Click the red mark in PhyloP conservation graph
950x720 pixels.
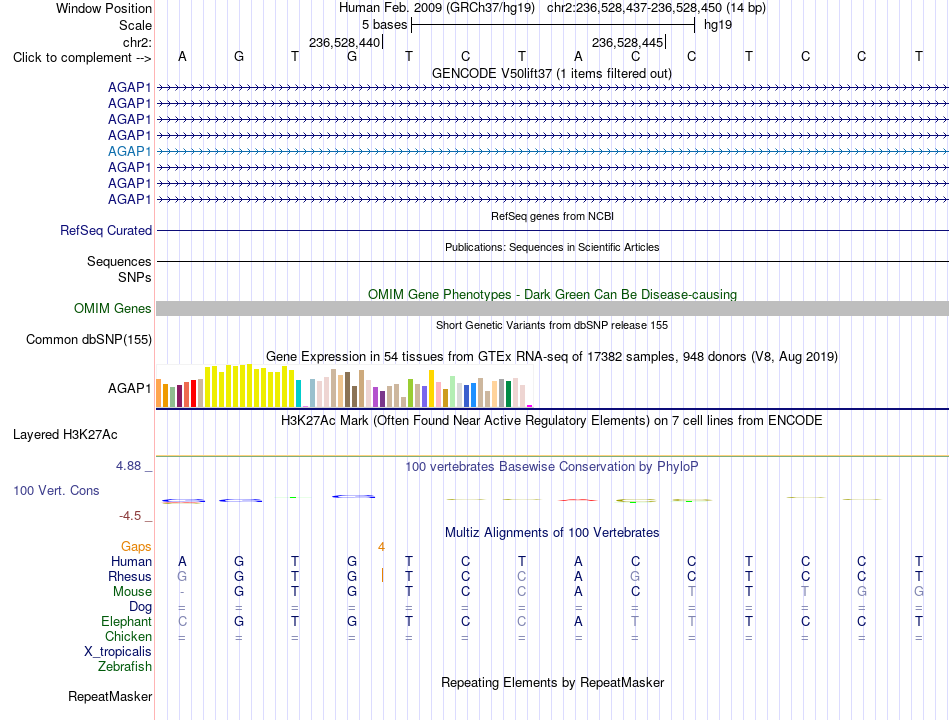point(578,500)
